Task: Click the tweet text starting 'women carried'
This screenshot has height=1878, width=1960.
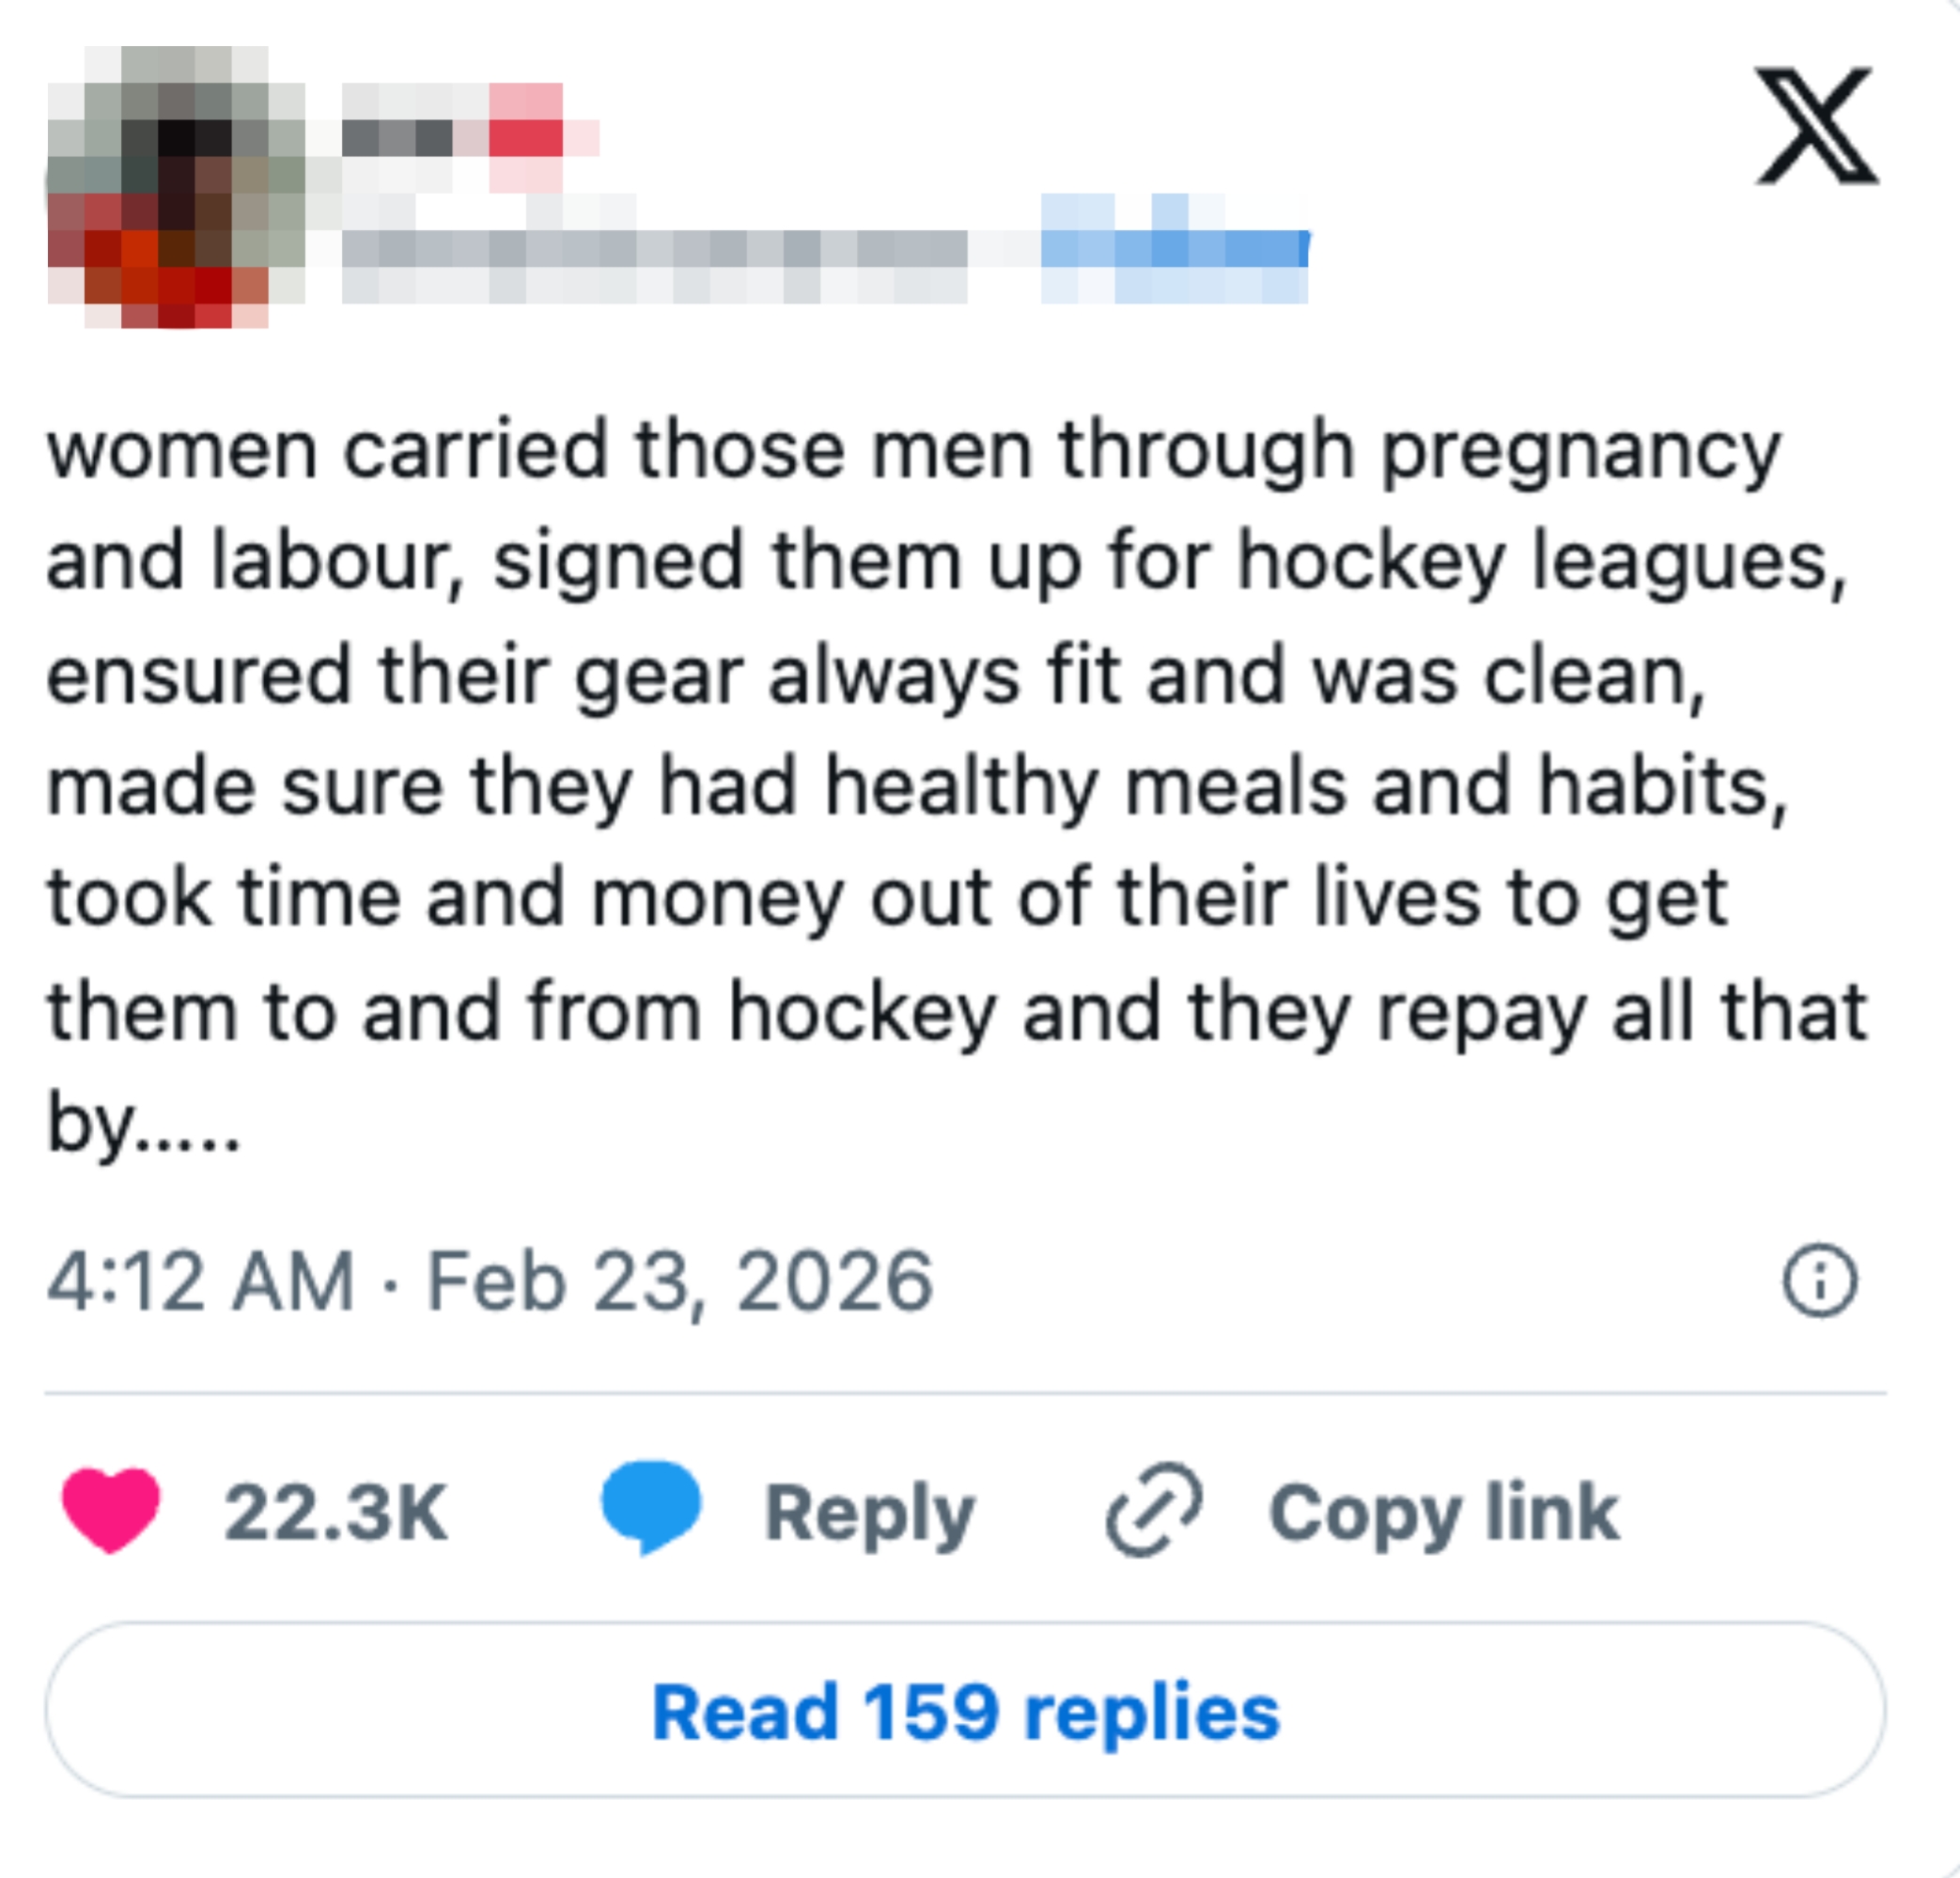Action: 914,451
